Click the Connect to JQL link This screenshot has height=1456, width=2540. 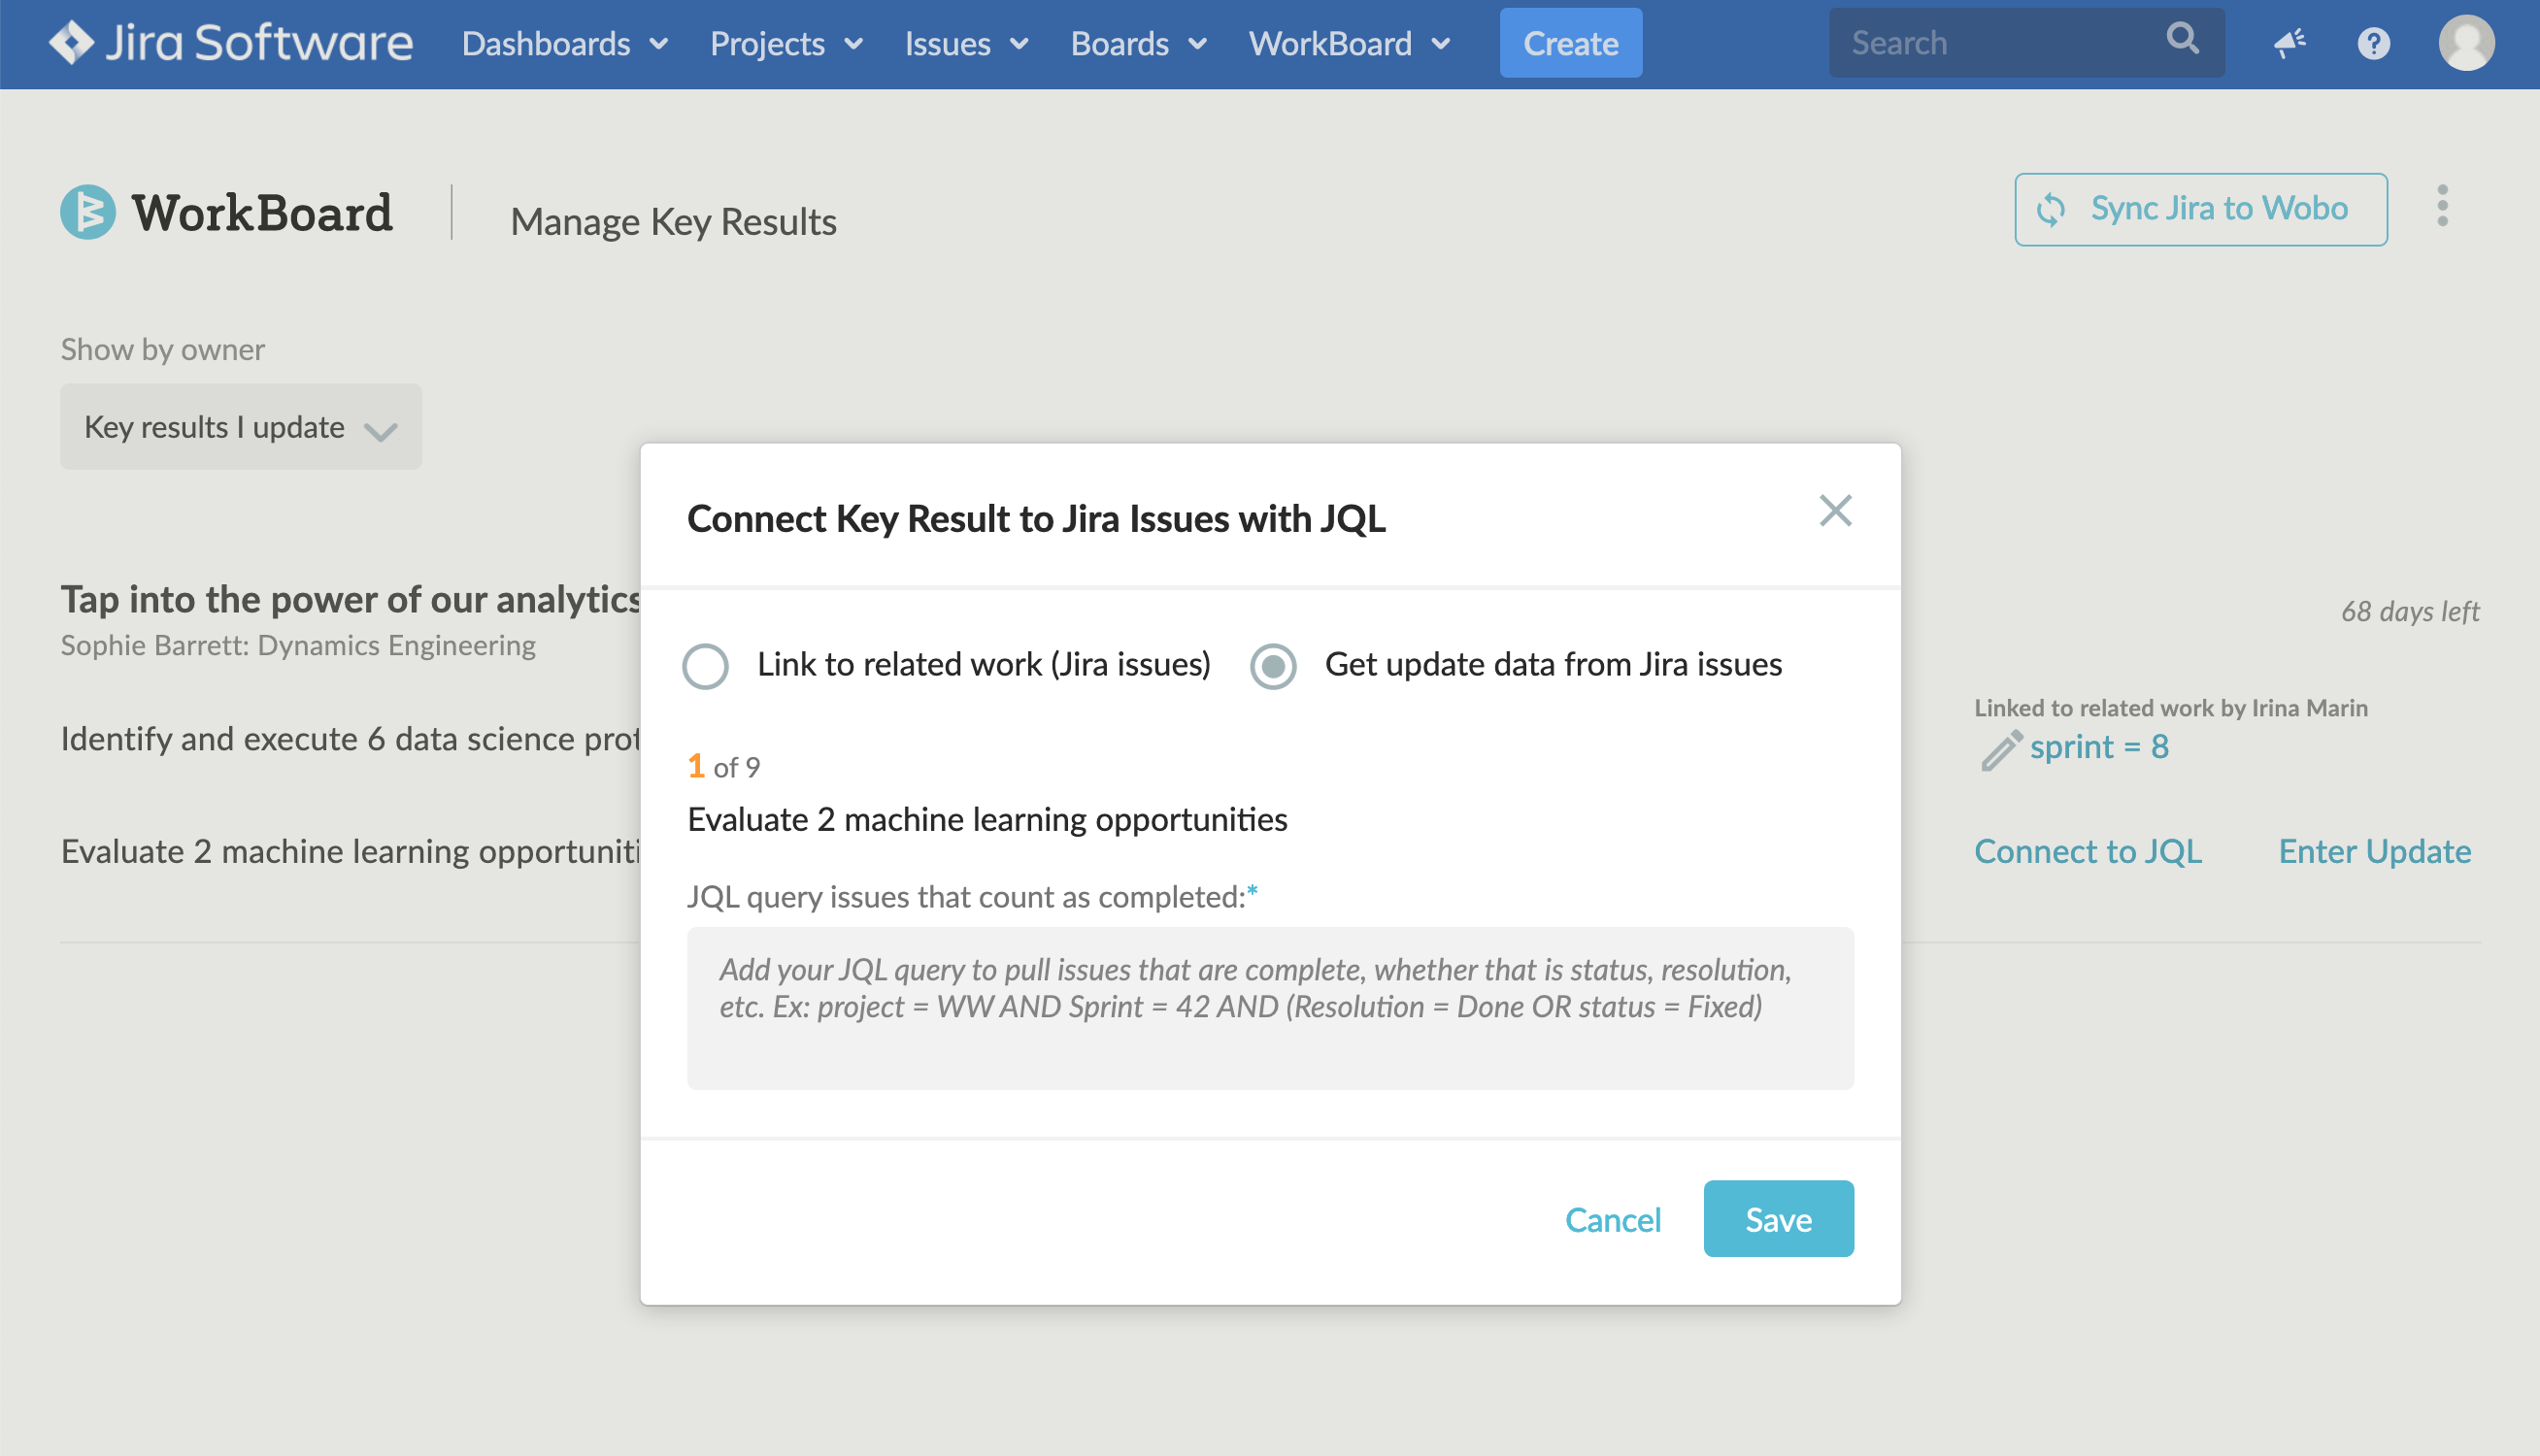(2087, 851)
